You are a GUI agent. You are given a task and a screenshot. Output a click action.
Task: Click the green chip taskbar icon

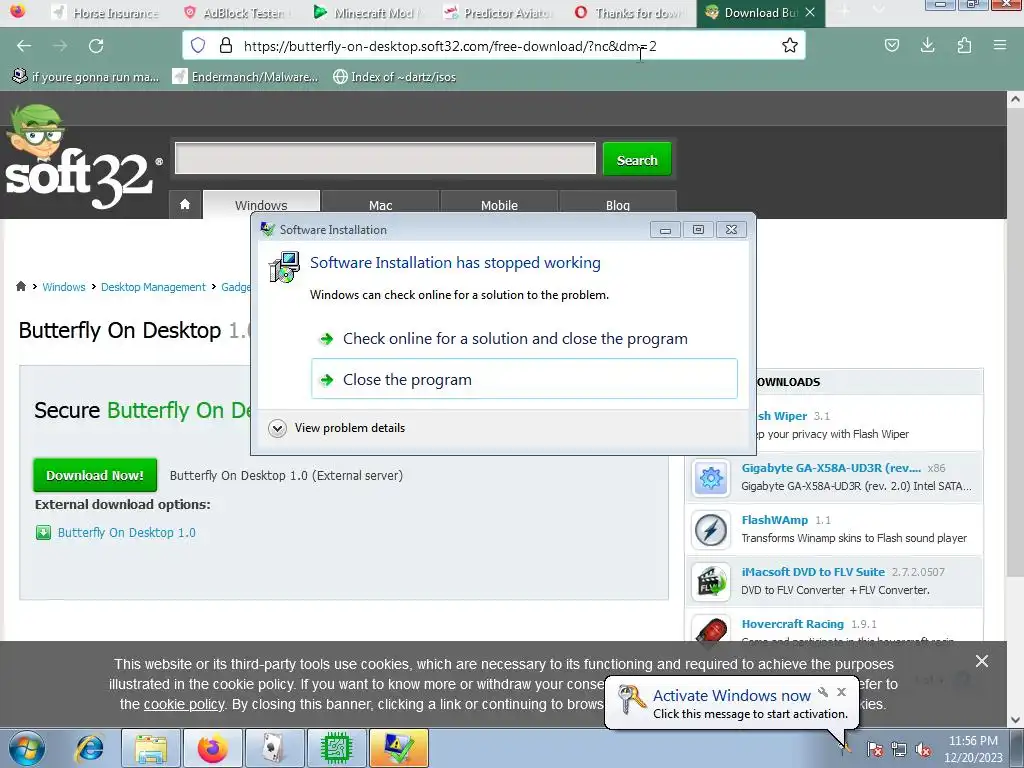336,748
